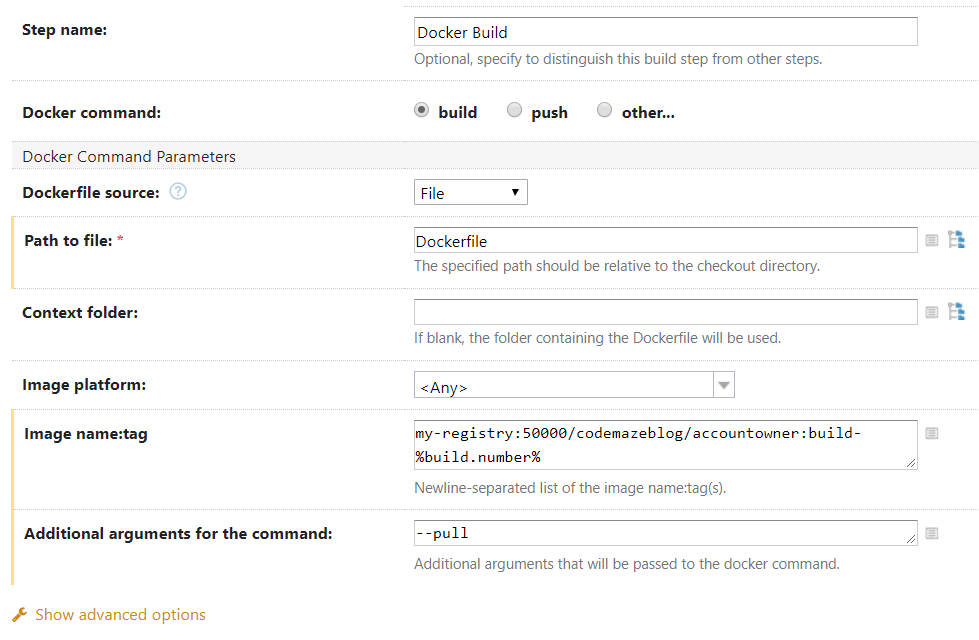
Task: Click the parameter insert icon beside Additional arguments
Action: [931, 533]
